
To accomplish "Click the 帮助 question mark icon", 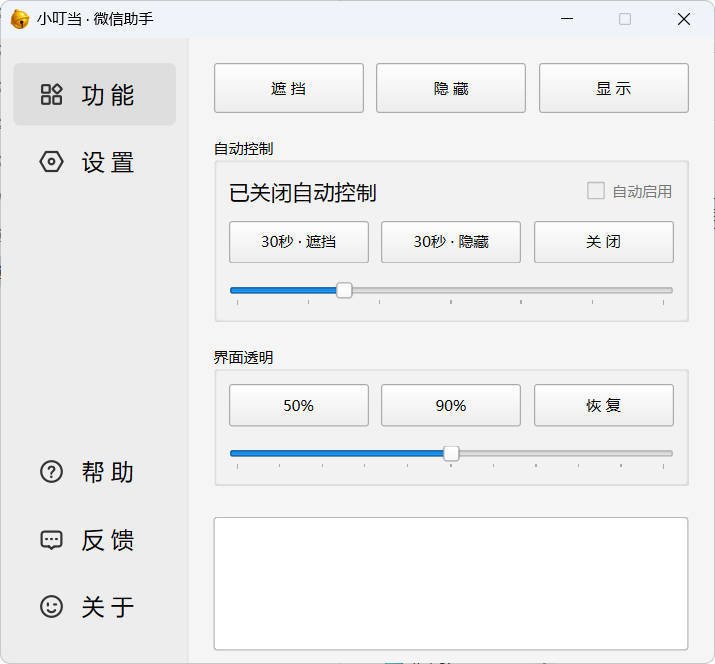I will point(51,472).
